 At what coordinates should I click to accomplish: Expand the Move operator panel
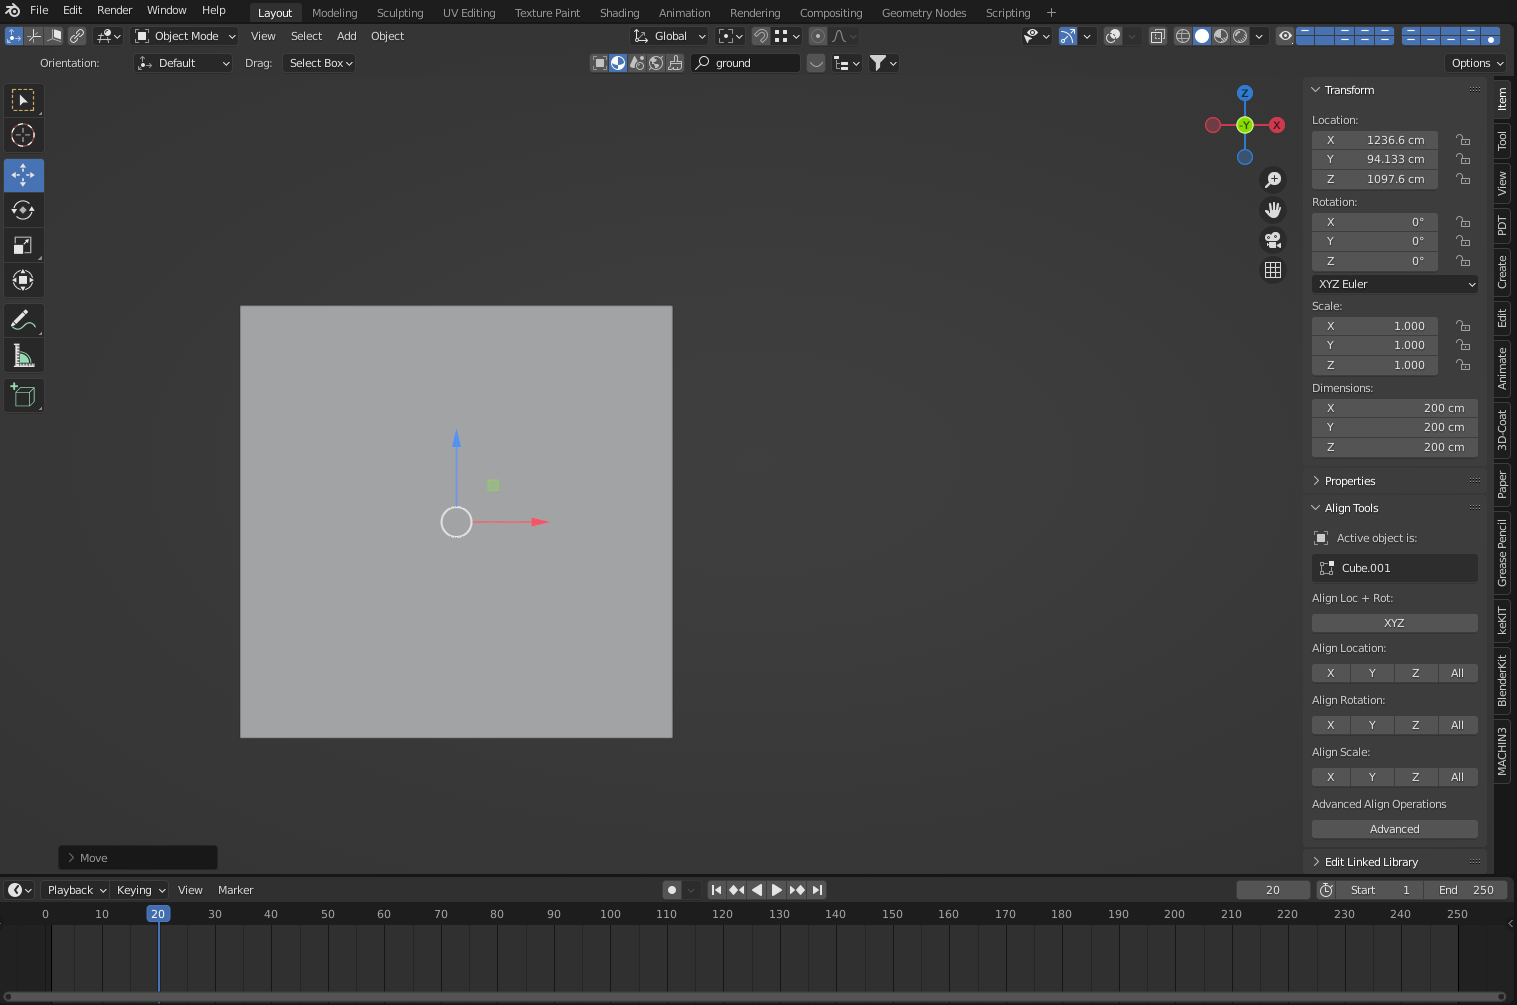click(138, 858)
